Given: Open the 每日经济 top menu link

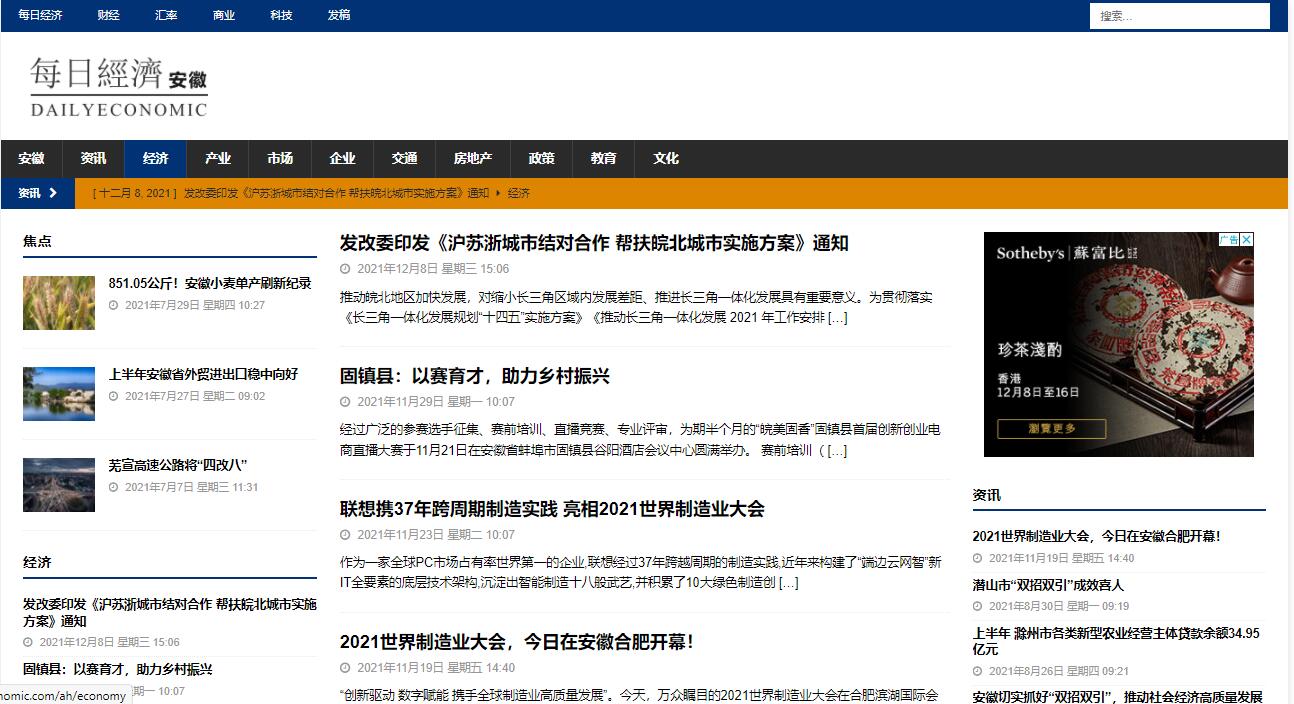Looking at the screenshot, I should [40, 15].
